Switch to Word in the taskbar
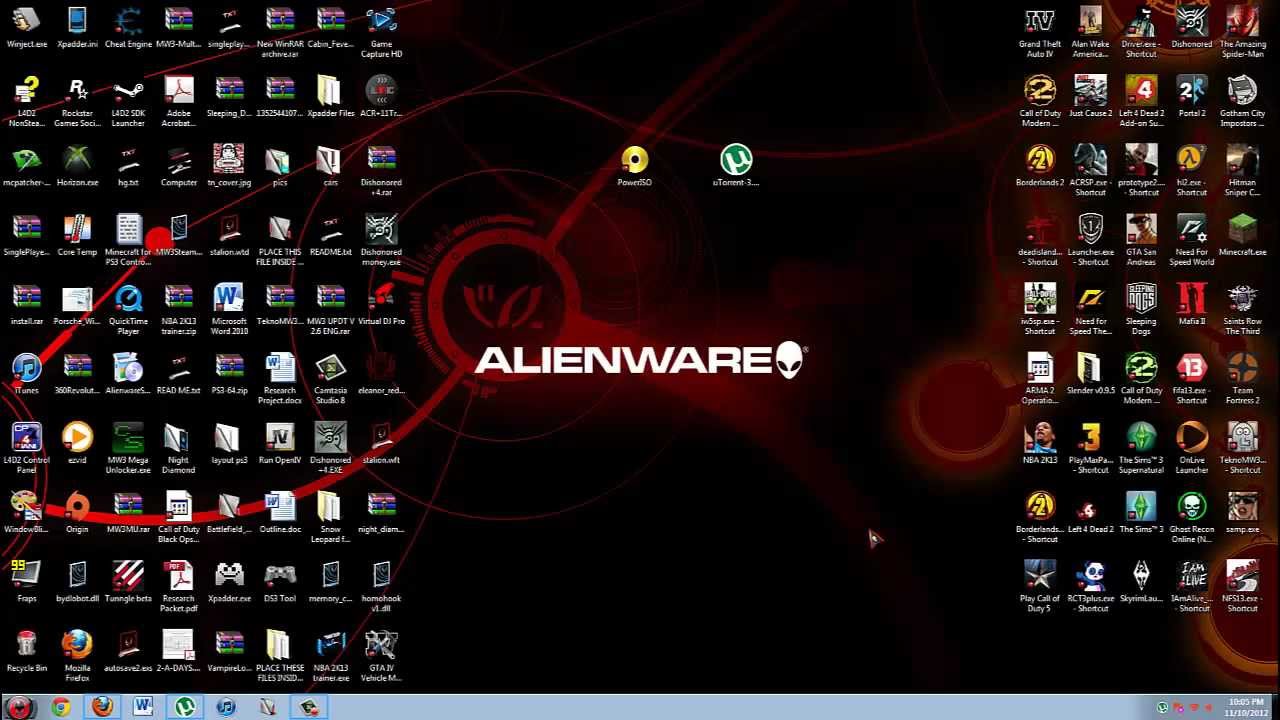 (x=143, y=707)
